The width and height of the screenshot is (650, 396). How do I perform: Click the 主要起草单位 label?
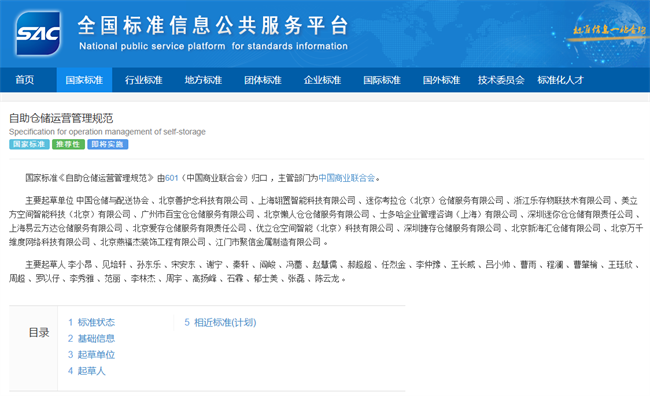(49, 201)
